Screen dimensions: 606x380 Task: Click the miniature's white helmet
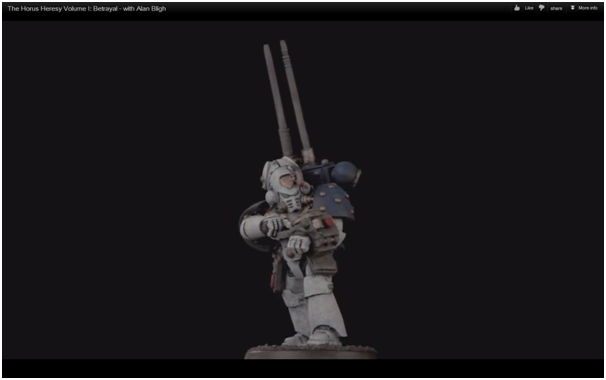point(281,178)
